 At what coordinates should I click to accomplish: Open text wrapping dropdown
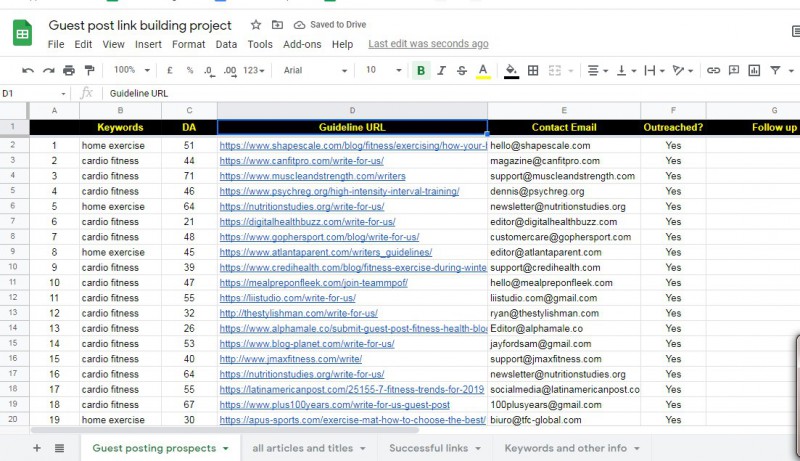[654, 70]
